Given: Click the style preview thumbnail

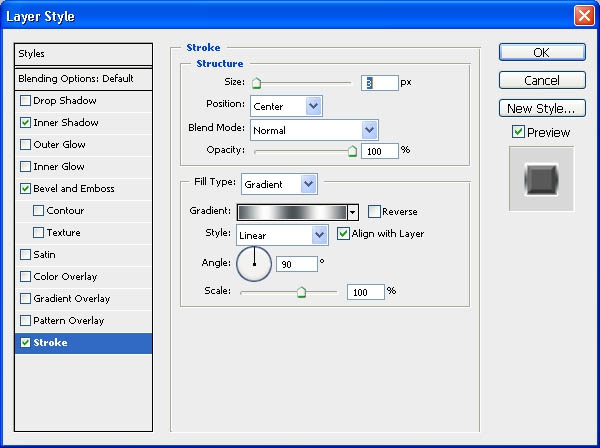Looking at the screenshot, I should 541,179.
